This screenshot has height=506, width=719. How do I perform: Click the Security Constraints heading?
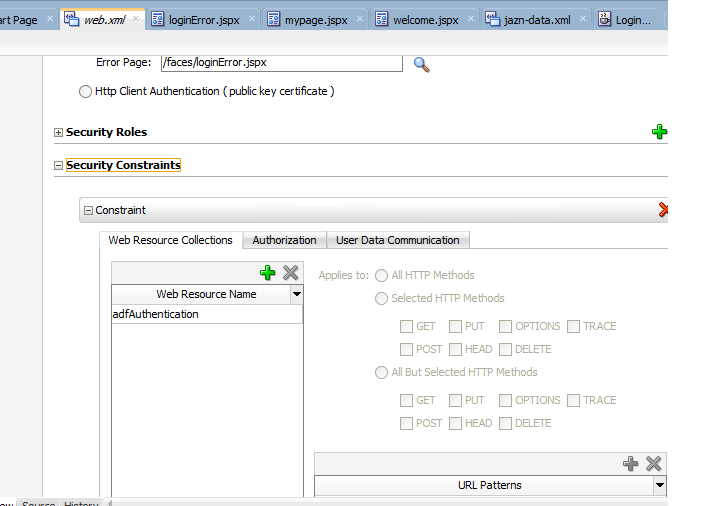coord(123,165)
